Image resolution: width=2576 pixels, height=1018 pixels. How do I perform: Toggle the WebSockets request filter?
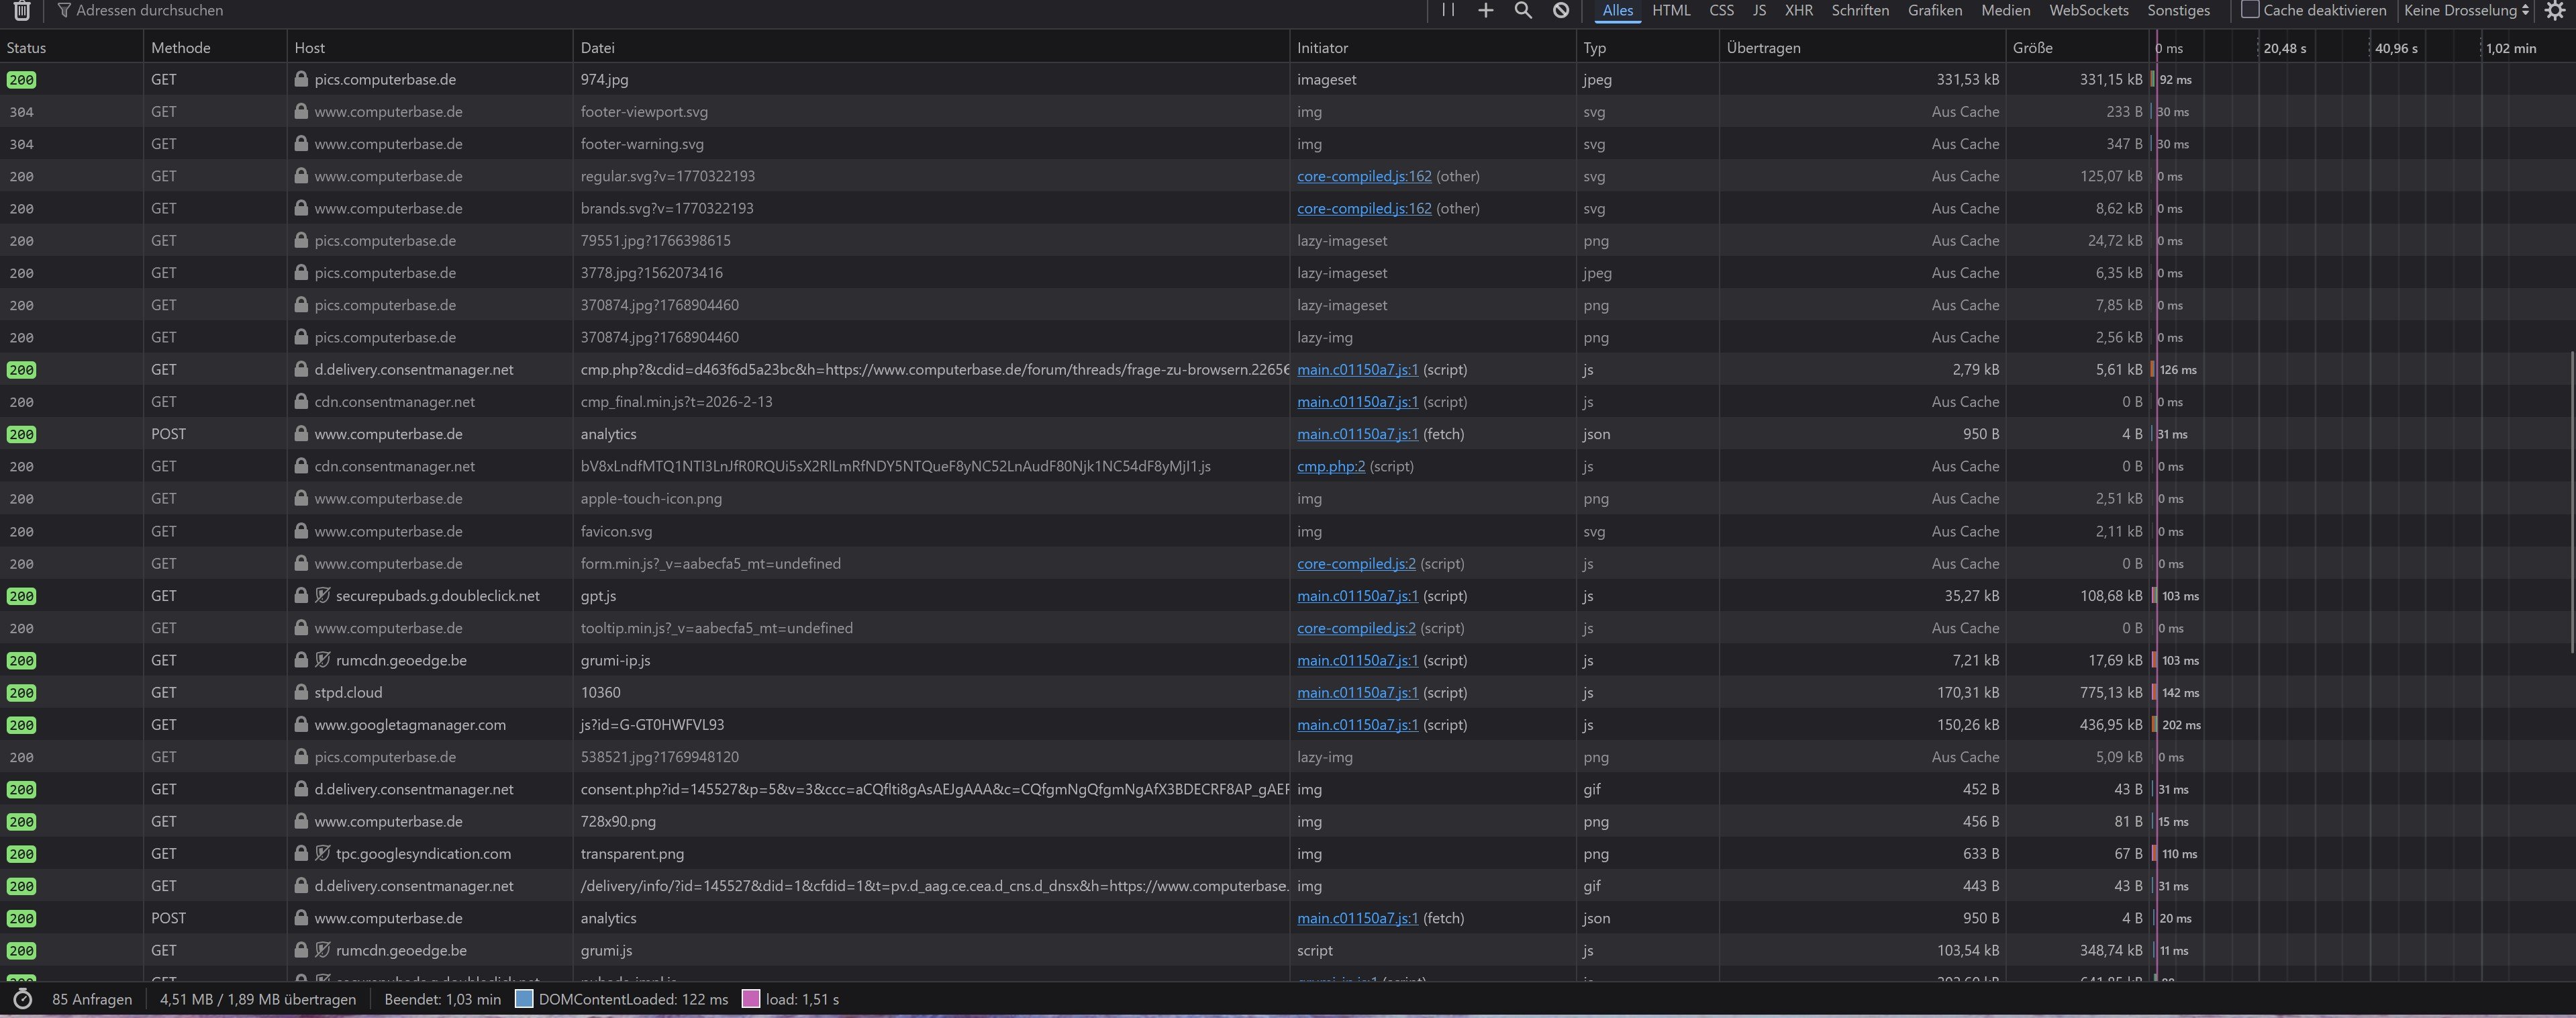tap(2088, 10)
